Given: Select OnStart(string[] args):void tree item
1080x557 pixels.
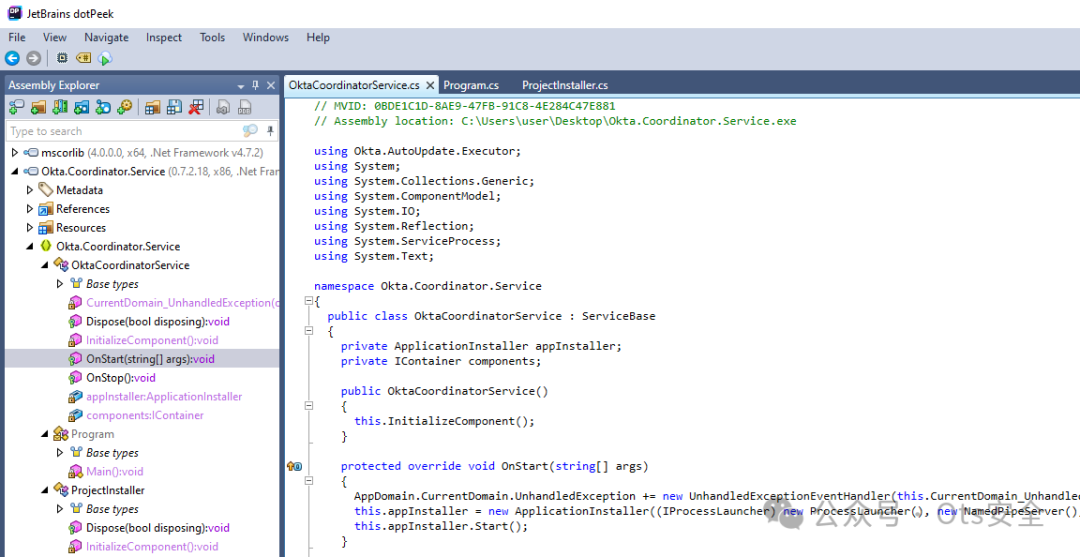Looking at the screenshot, I should click(x=150, y=359).
